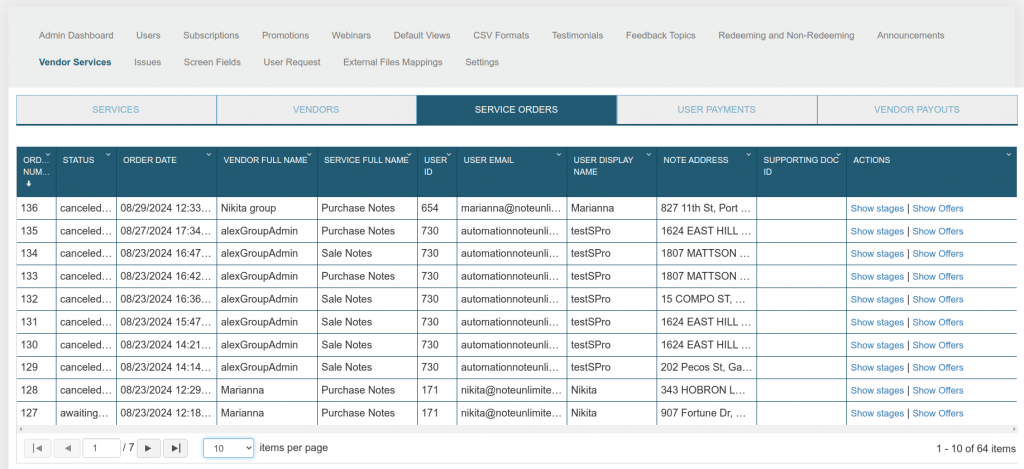This screenshot has width=1024, height=469.
Task: Switch to the Vendor Payouts tab
Action: [x=916, y=109]
